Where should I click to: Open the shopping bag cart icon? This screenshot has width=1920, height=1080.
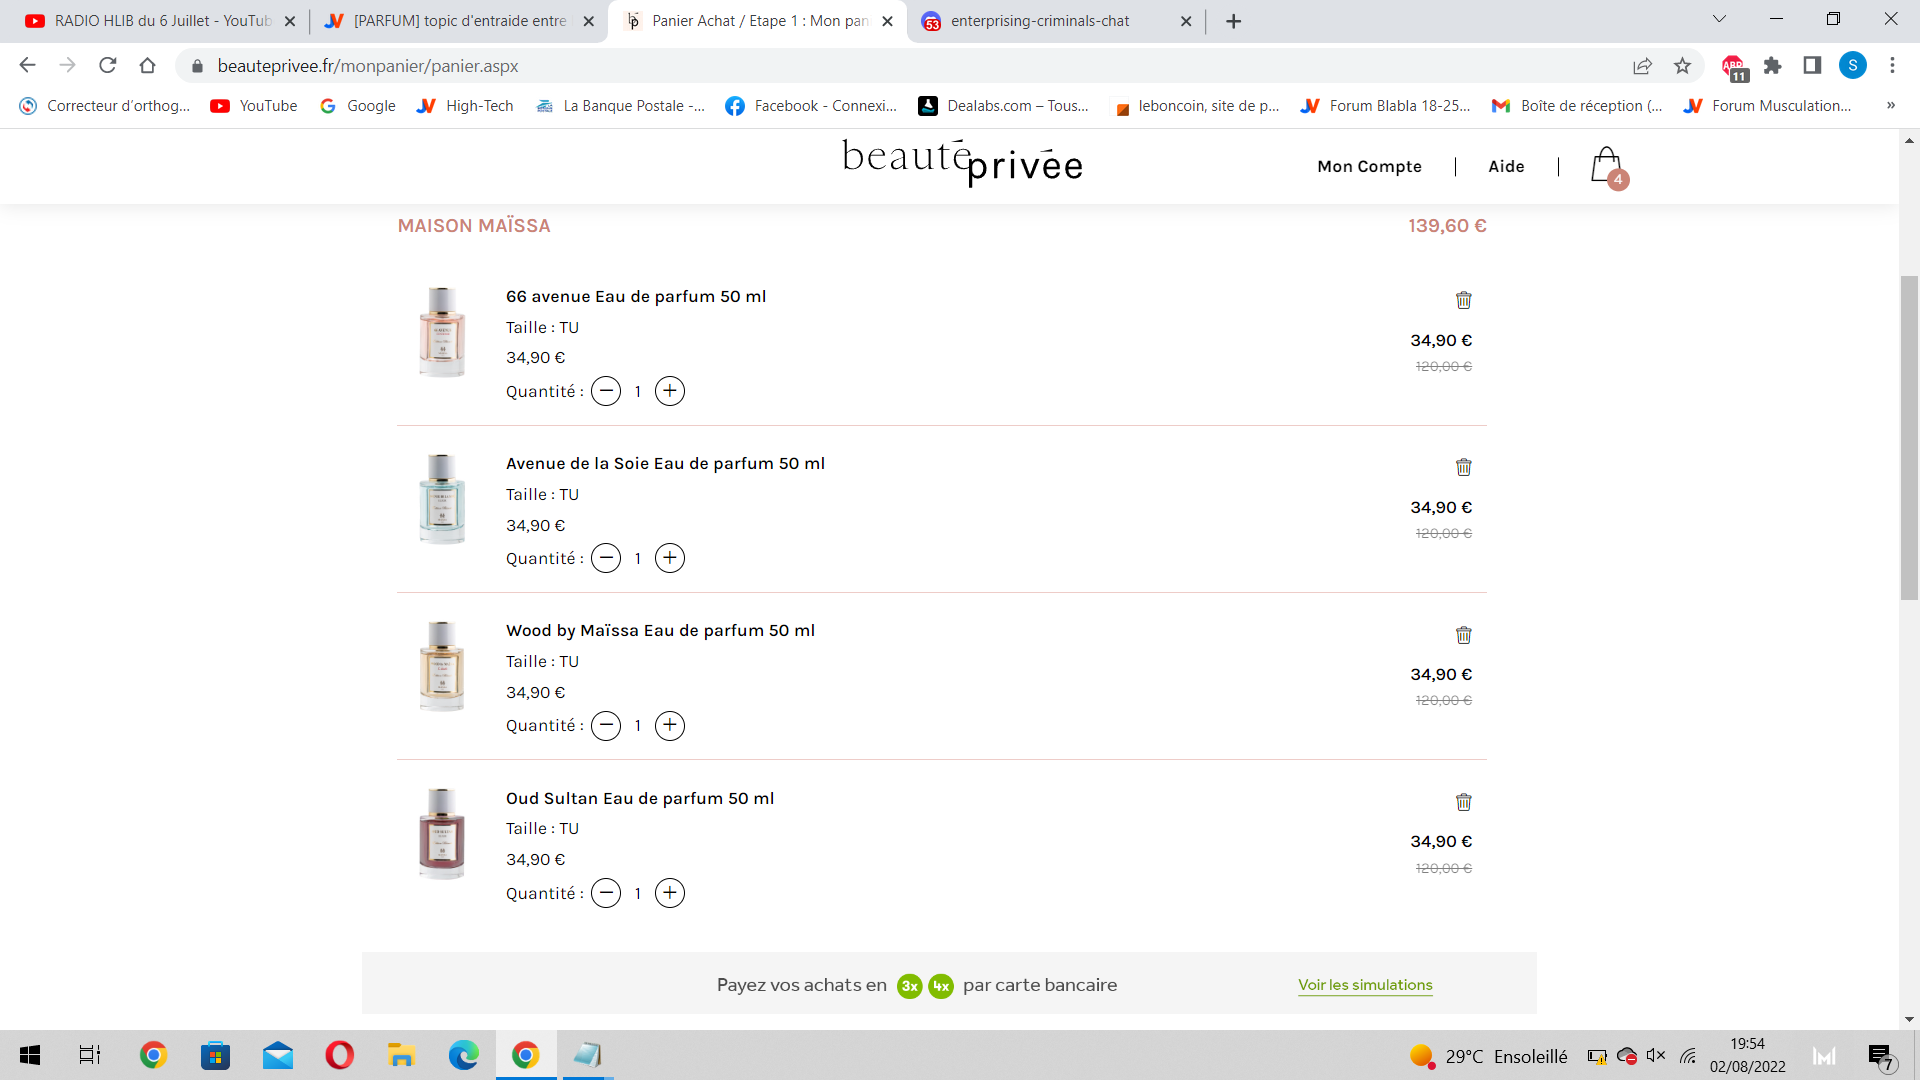(1607, 166)
